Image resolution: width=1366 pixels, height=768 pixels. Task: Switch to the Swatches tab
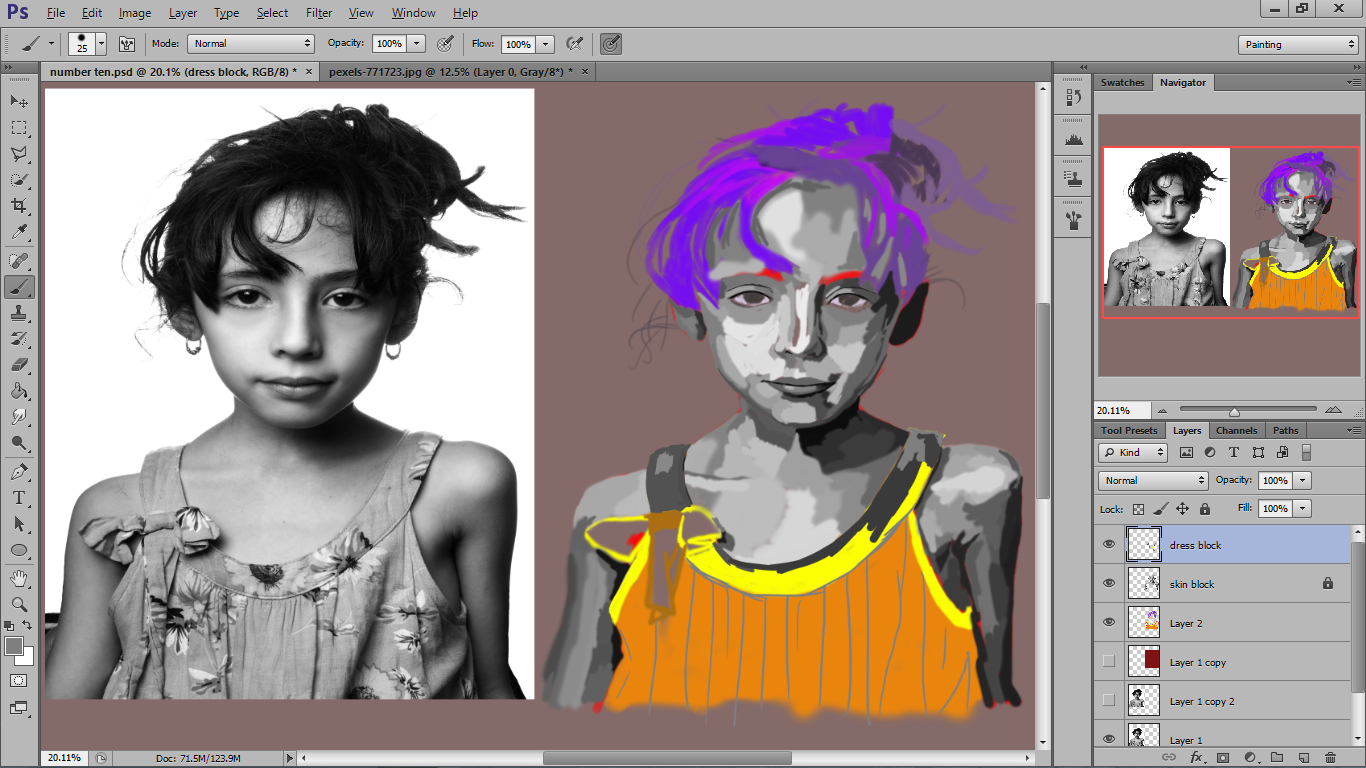point(1122,82)
